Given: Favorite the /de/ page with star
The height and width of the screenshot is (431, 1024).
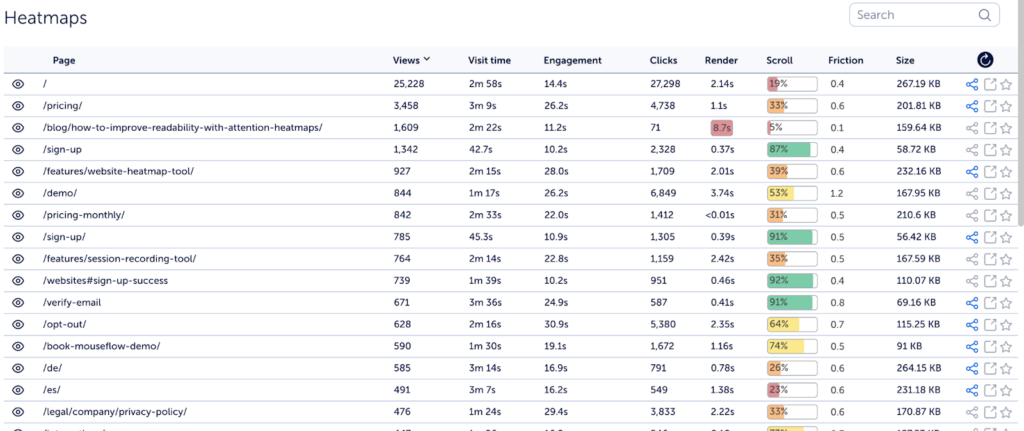Looking at the screenshot, I should click(x=1006, y=368).
